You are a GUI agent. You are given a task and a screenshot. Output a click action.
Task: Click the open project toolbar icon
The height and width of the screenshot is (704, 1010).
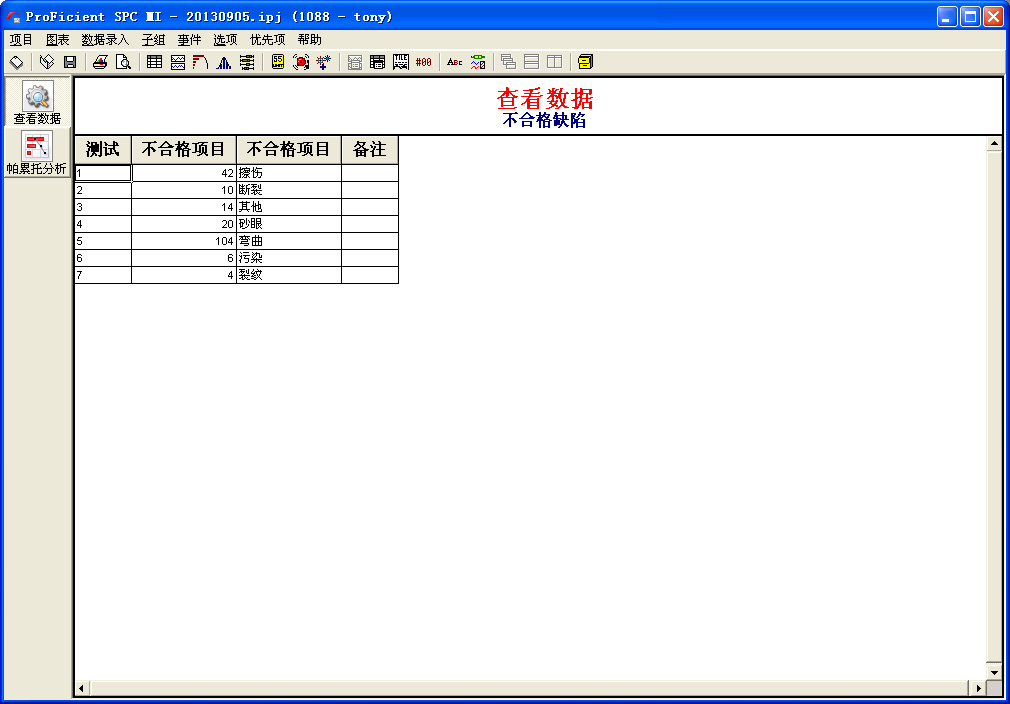tap(47, 62)
